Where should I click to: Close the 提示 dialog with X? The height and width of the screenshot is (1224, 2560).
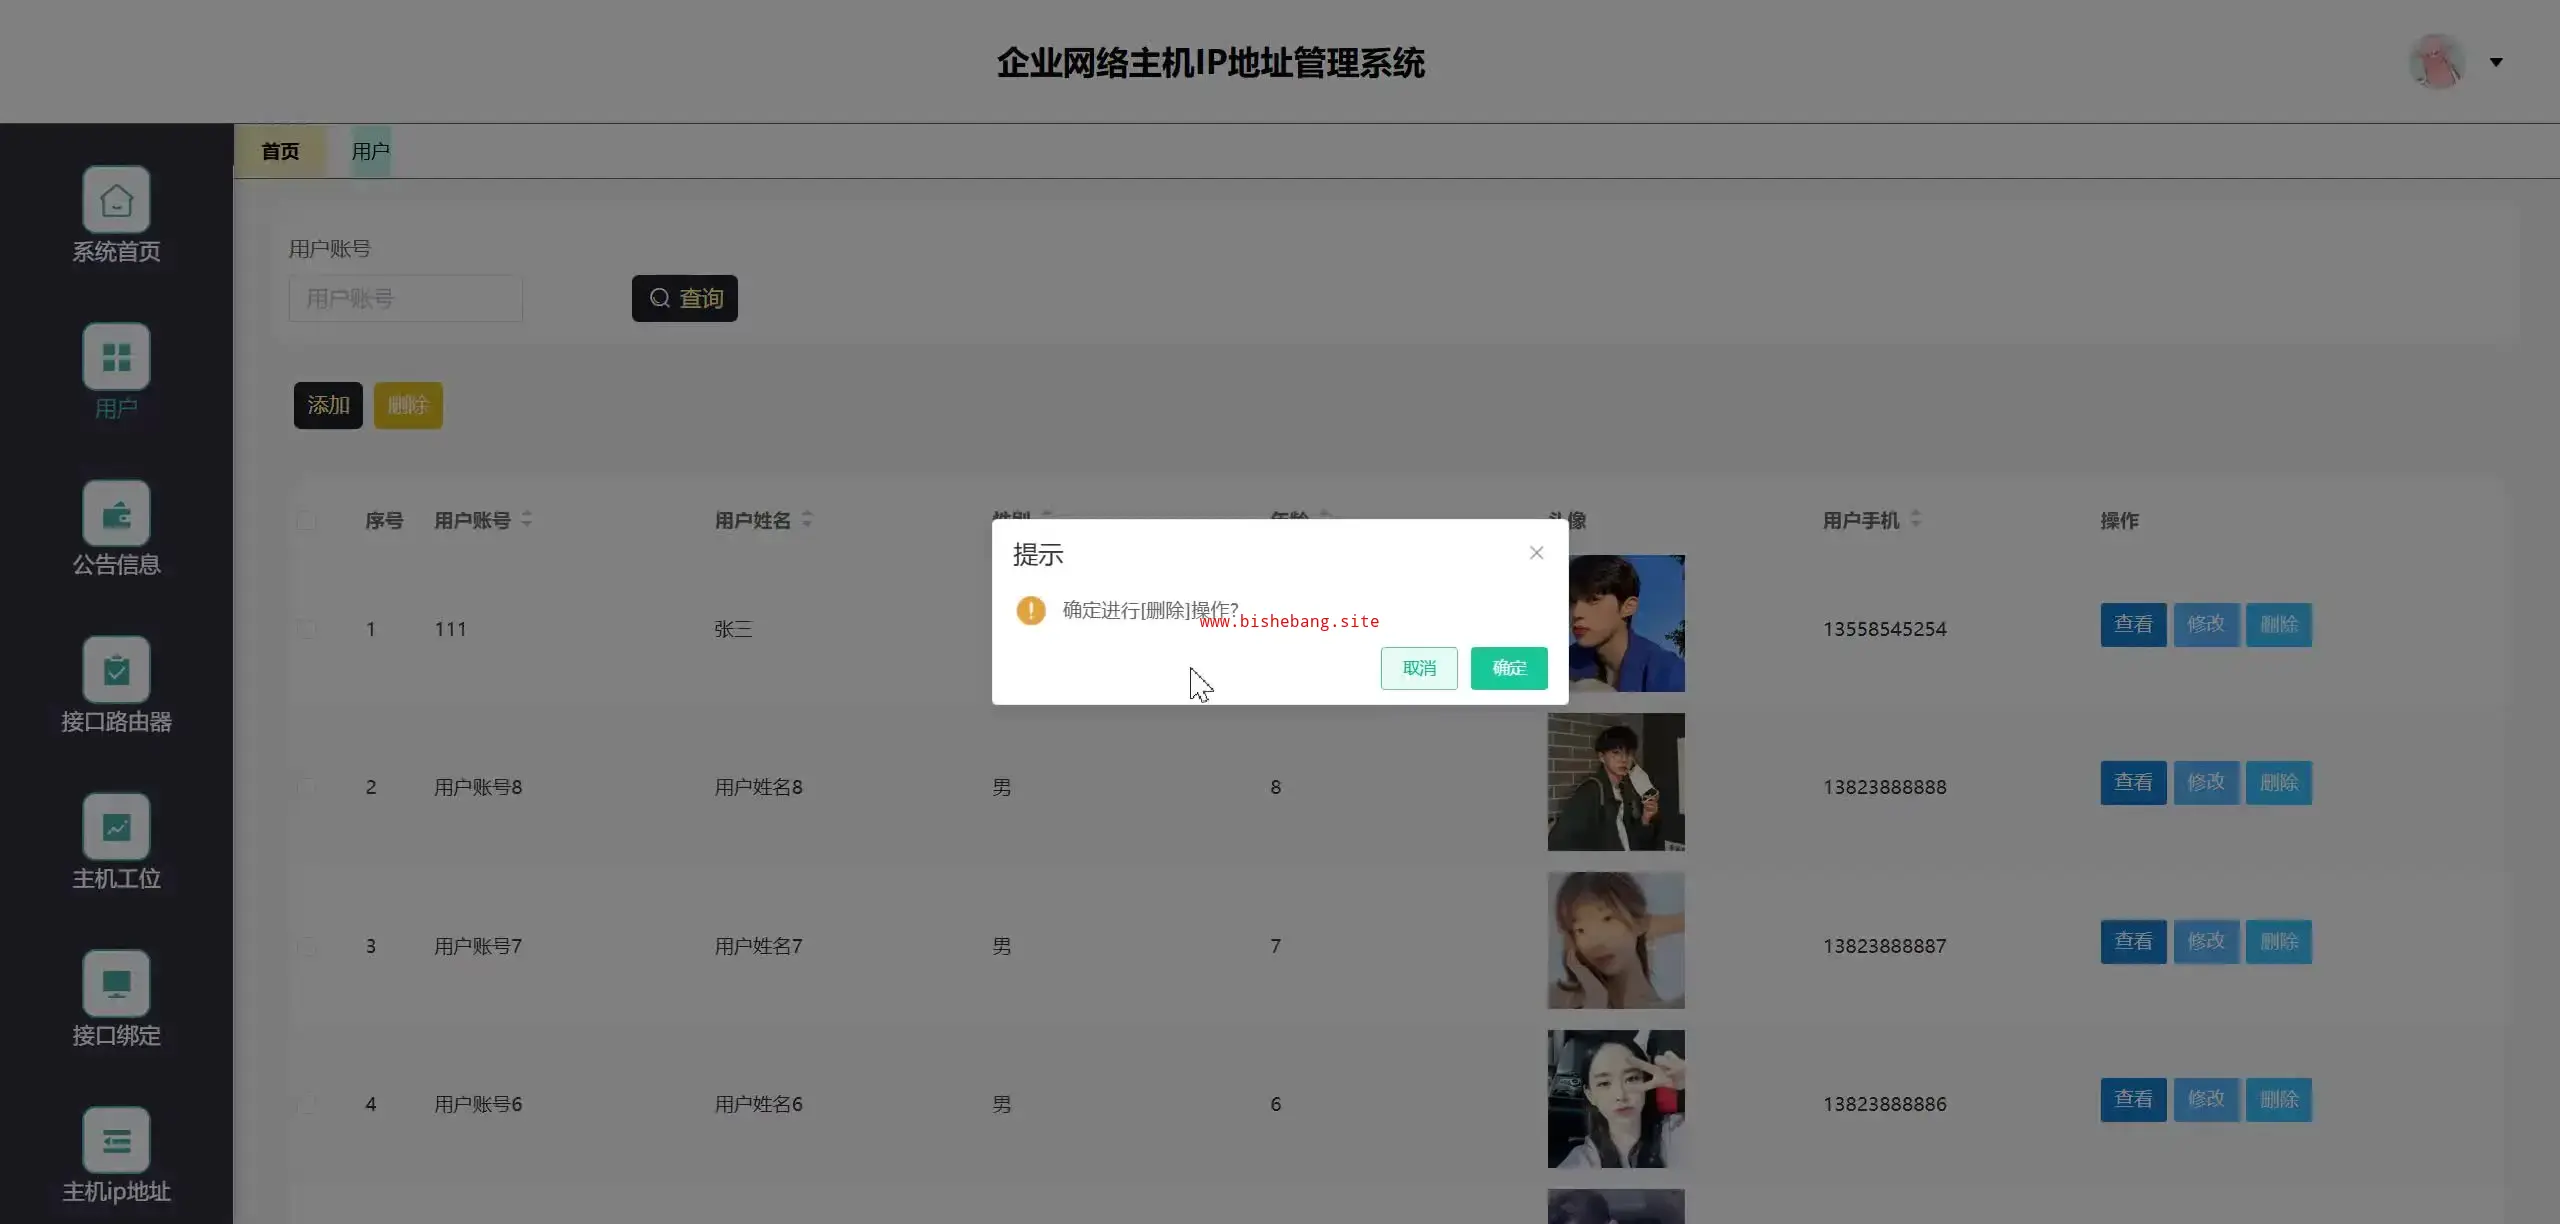pyautogui.click(x=1536, y=553)
